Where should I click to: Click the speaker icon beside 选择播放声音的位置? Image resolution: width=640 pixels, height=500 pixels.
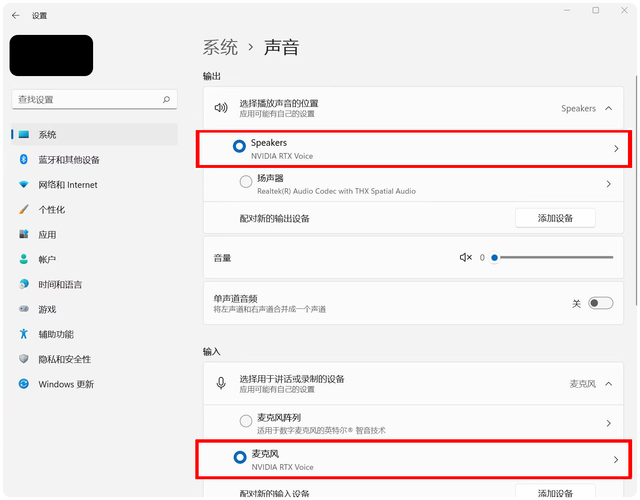click(x=221, y=108)
